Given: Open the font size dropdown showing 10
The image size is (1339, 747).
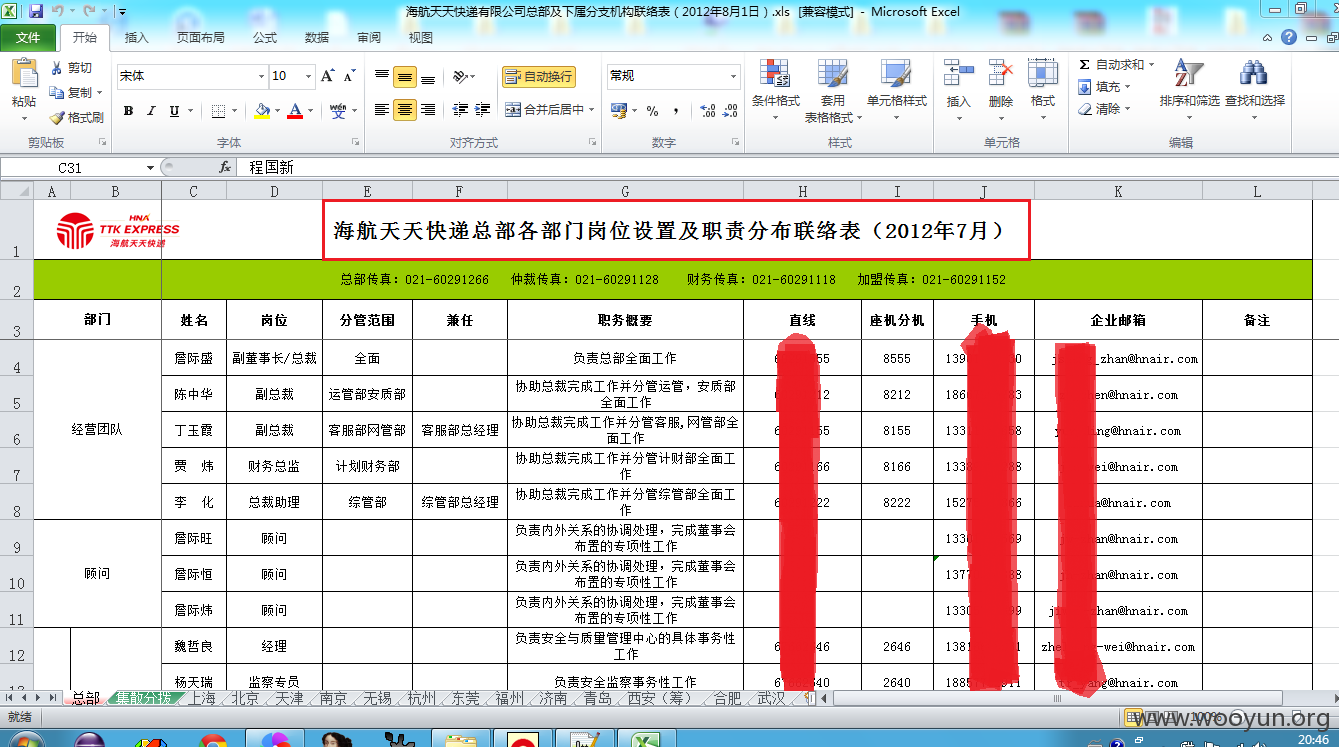Looking at the screenshot, I should [x=309, y=76].
